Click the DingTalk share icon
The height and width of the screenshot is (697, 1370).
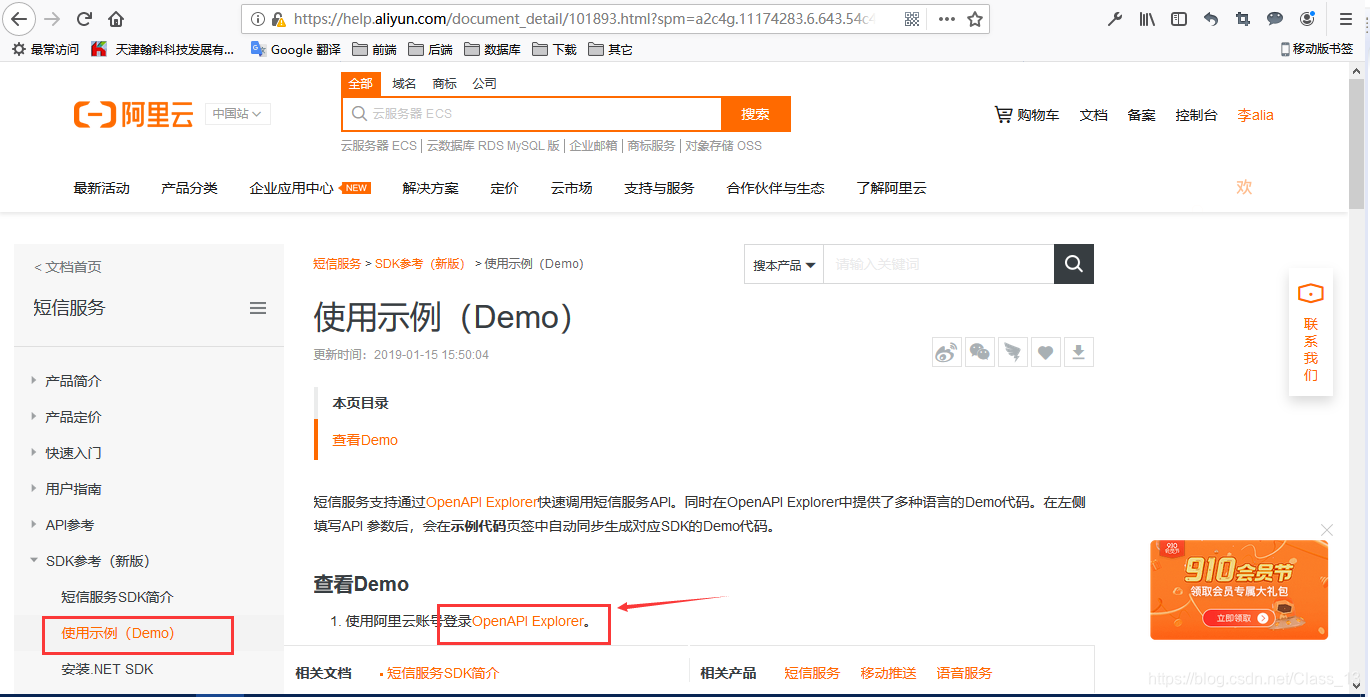(1013, 352)
